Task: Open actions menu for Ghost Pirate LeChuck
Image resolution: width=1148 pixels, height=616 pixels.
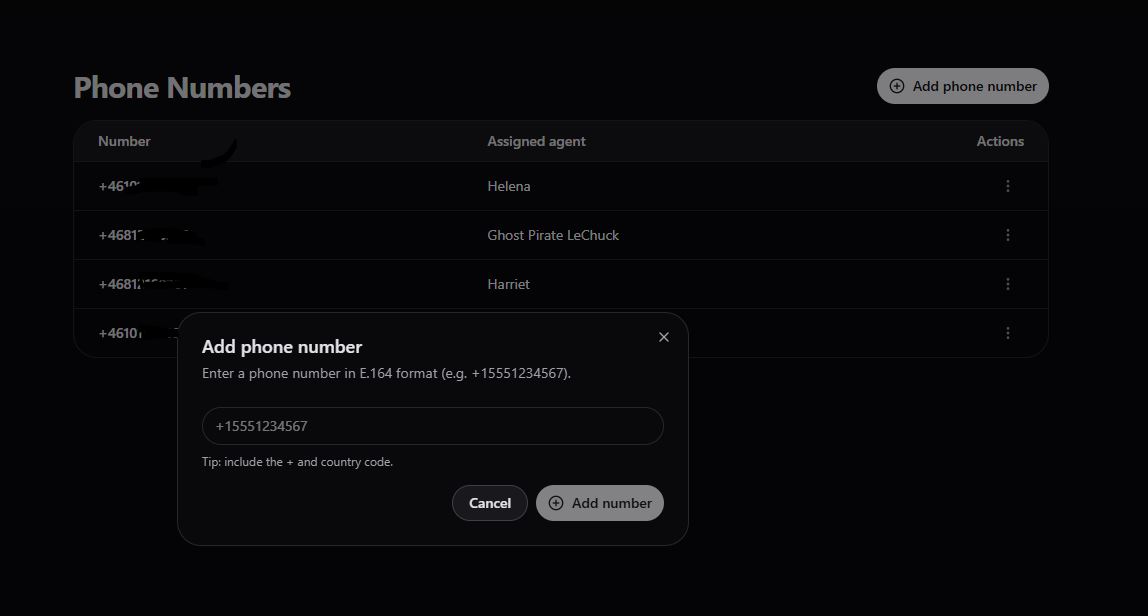Action: [x=1007, y=235]
